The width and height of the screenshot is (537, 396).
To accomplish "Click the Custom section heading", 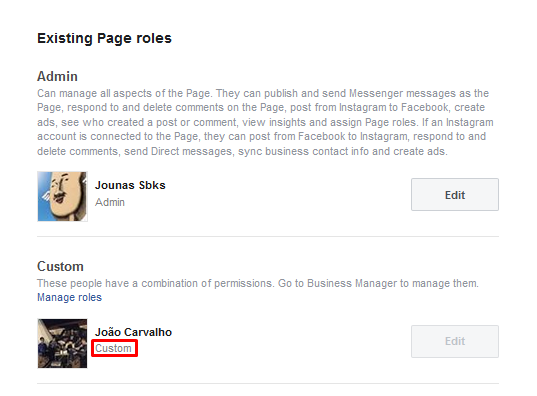I will click(60, 267).
